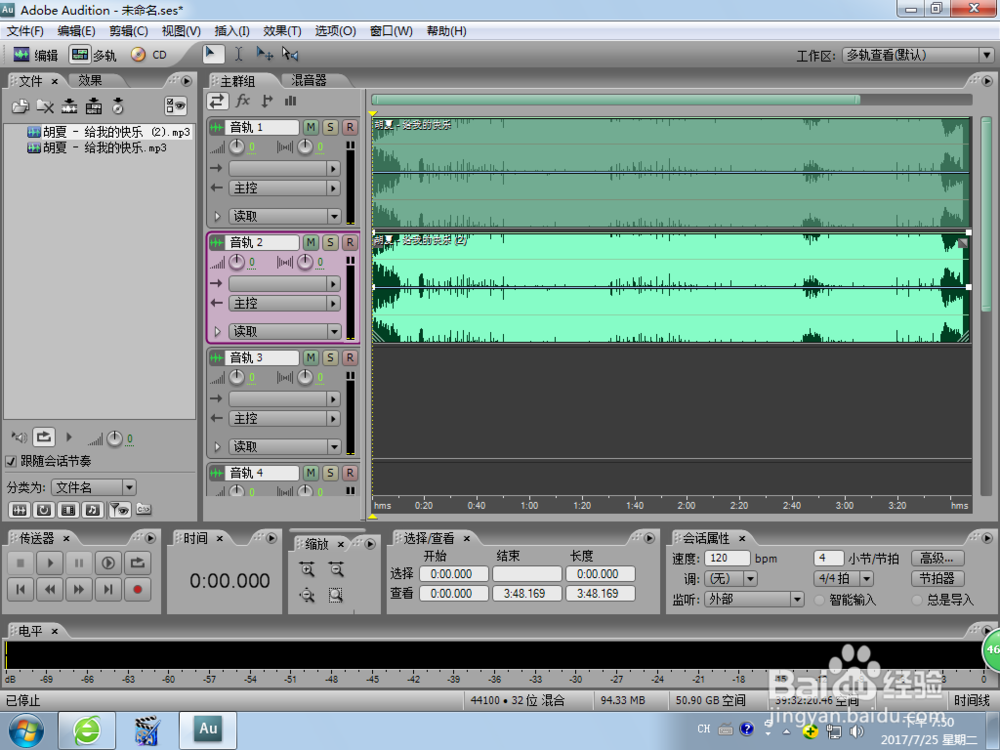Switch to the 混音器 tab

pyautogui.click(x=309, y=80)
